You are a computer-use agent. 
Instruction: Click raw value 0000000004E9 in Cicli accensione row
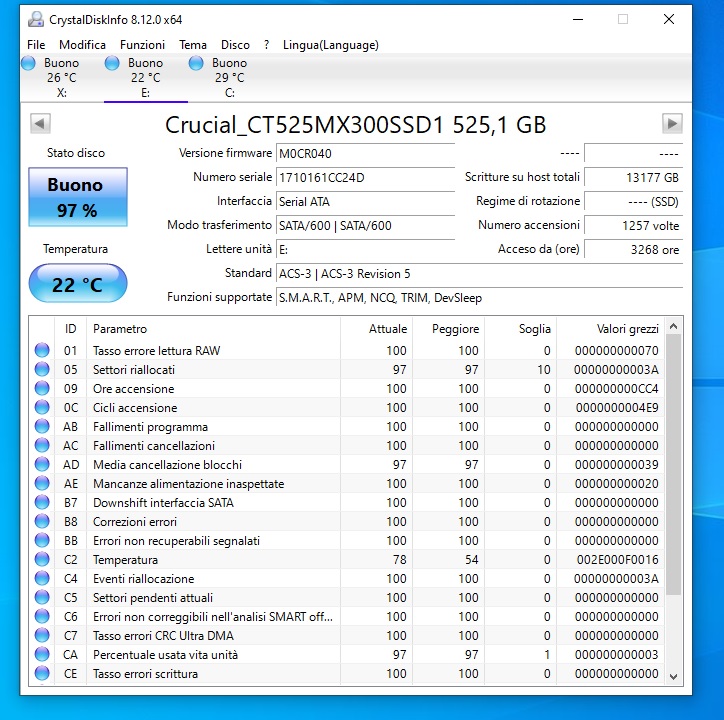(617, 407)
